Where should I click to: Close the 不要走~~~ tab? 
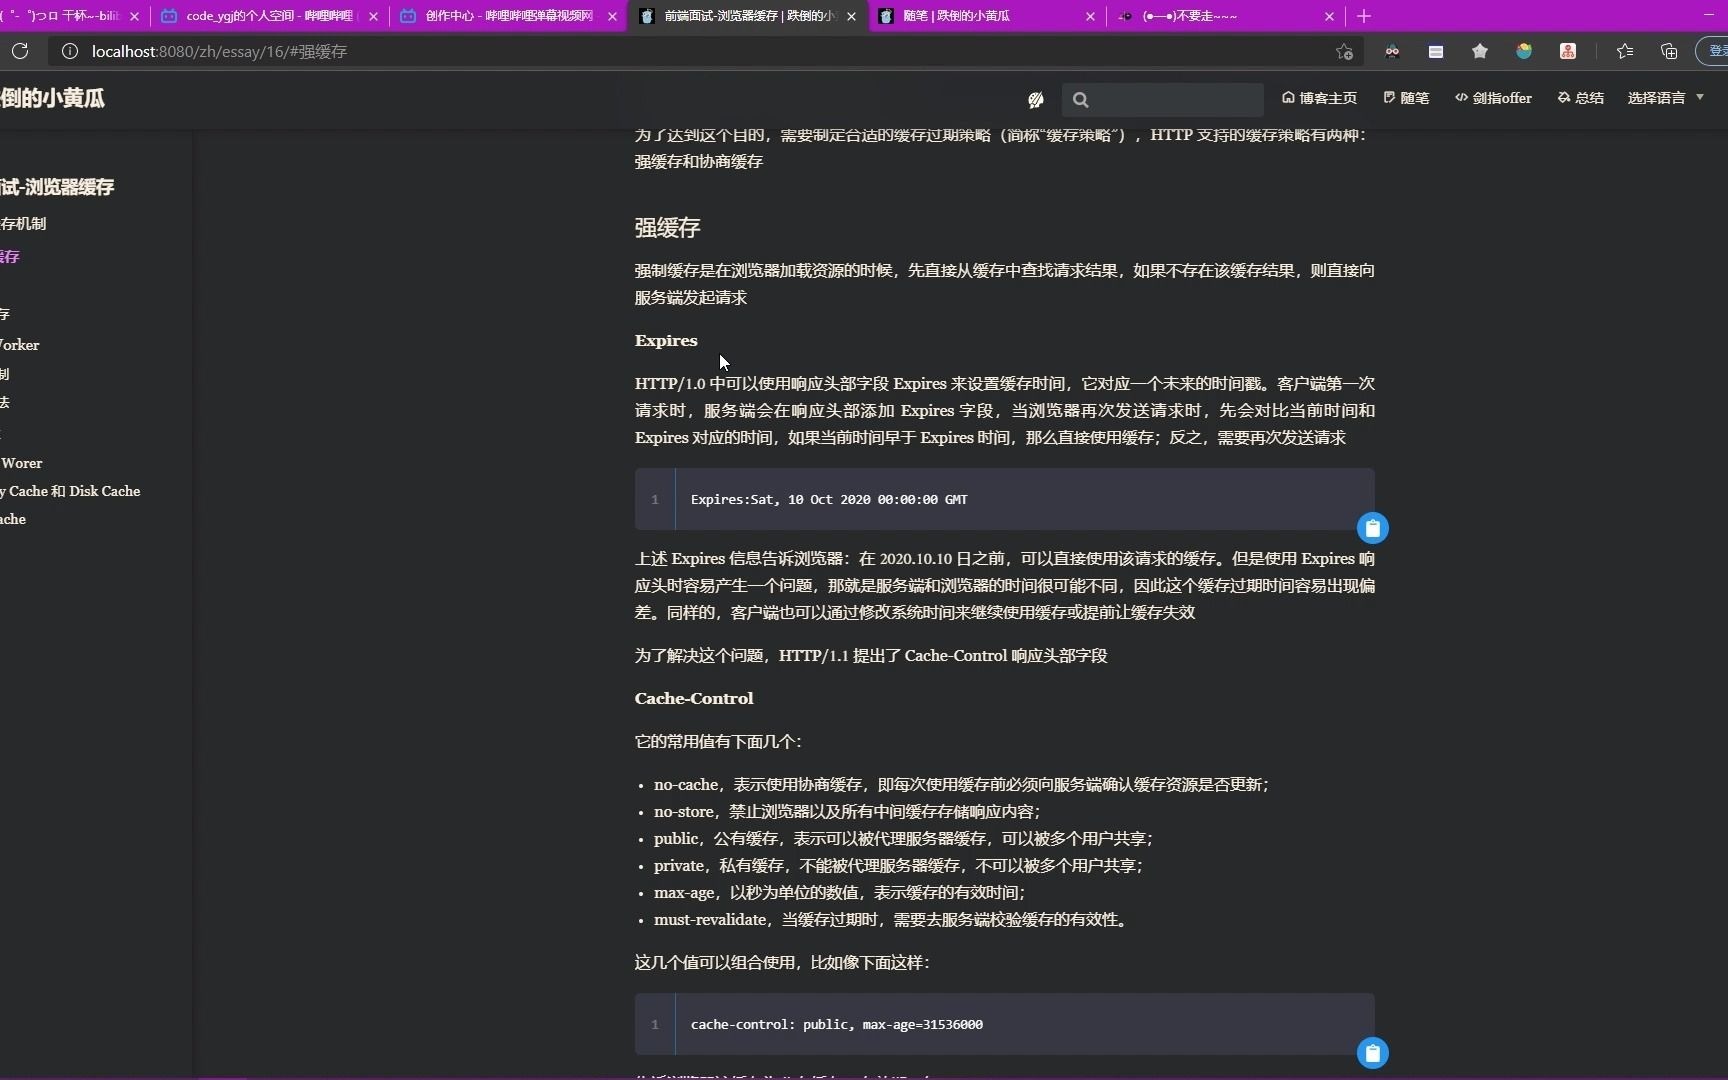point(1330,16)
